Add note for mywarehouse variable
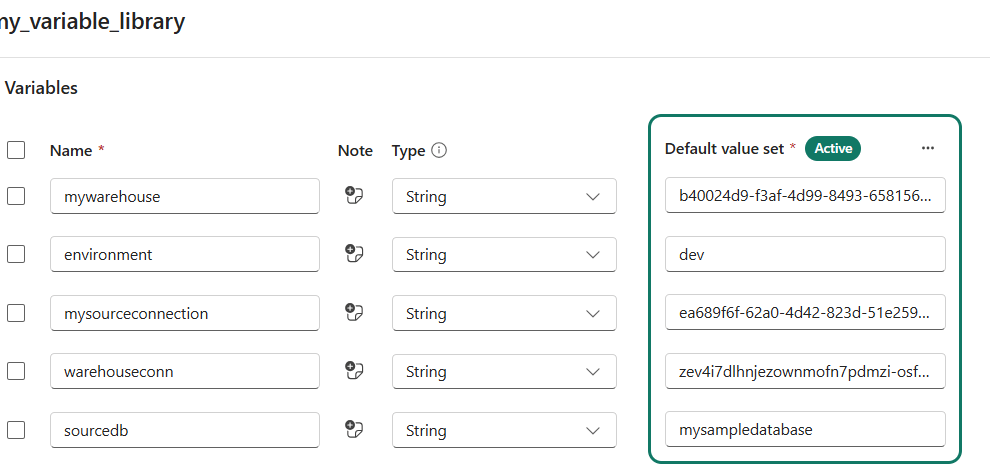990x474 pixels. (353, 196)
